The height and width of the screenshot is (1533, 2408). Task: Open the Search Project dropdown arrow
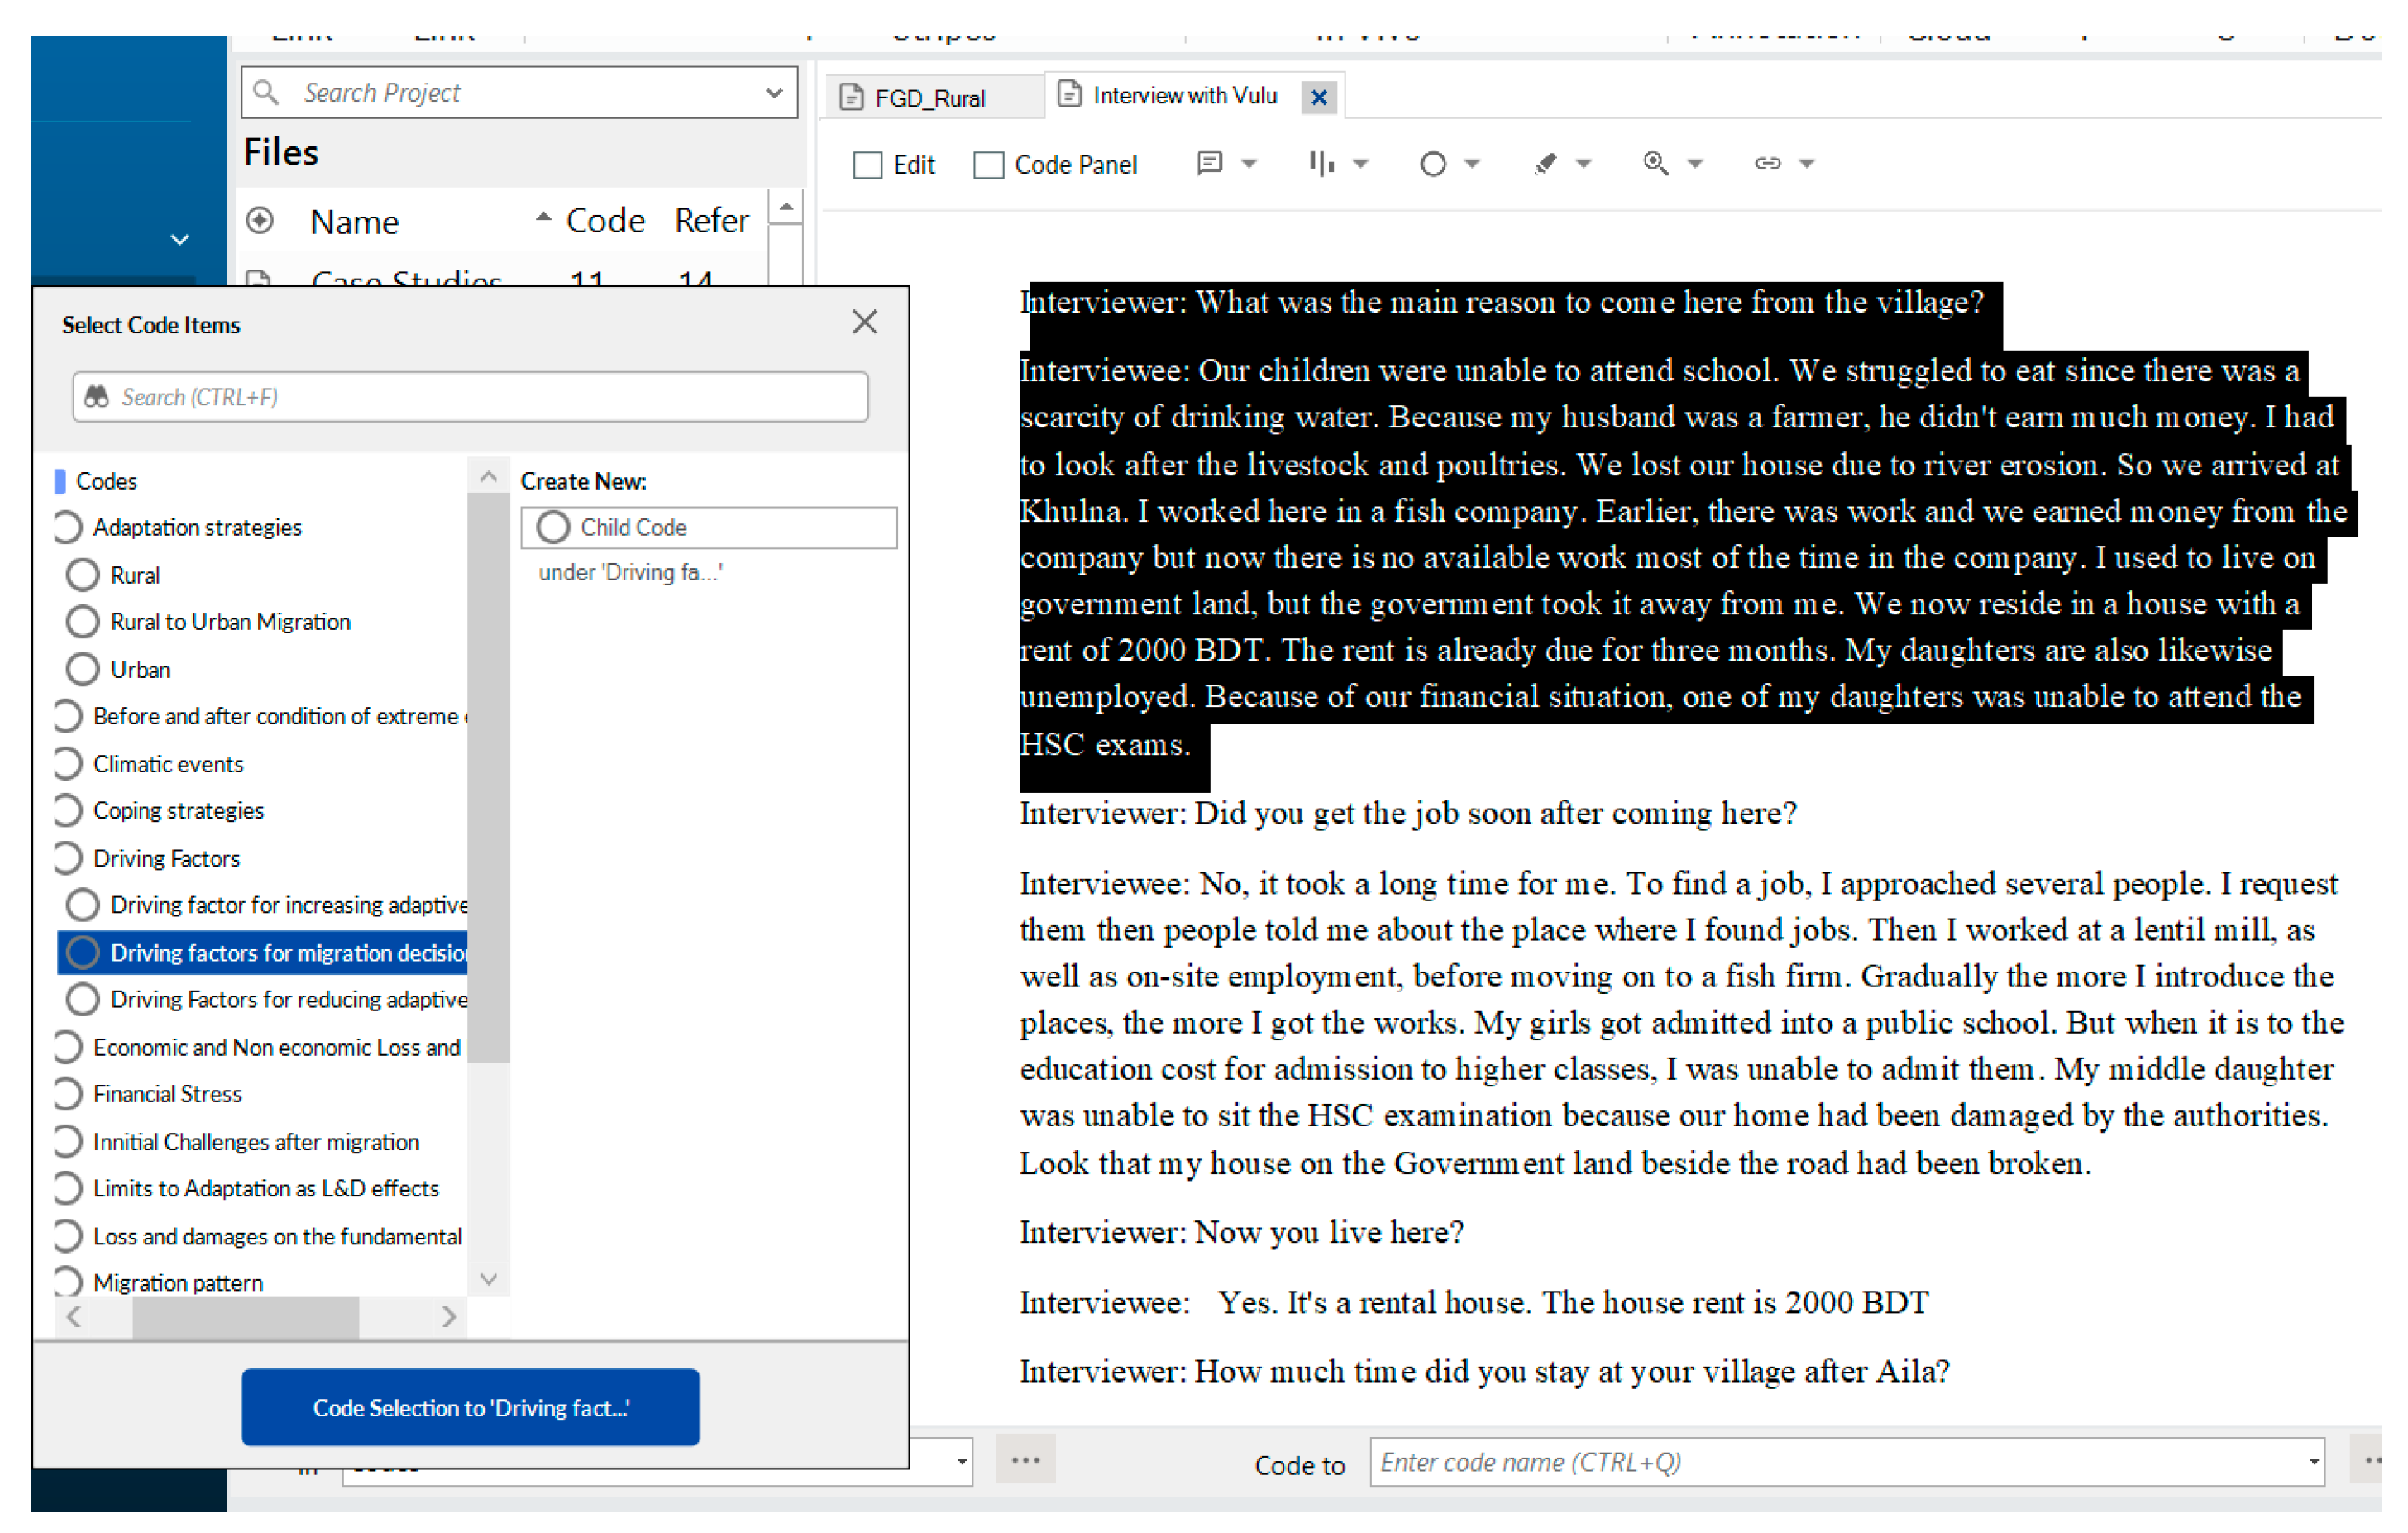coord(773,93)
